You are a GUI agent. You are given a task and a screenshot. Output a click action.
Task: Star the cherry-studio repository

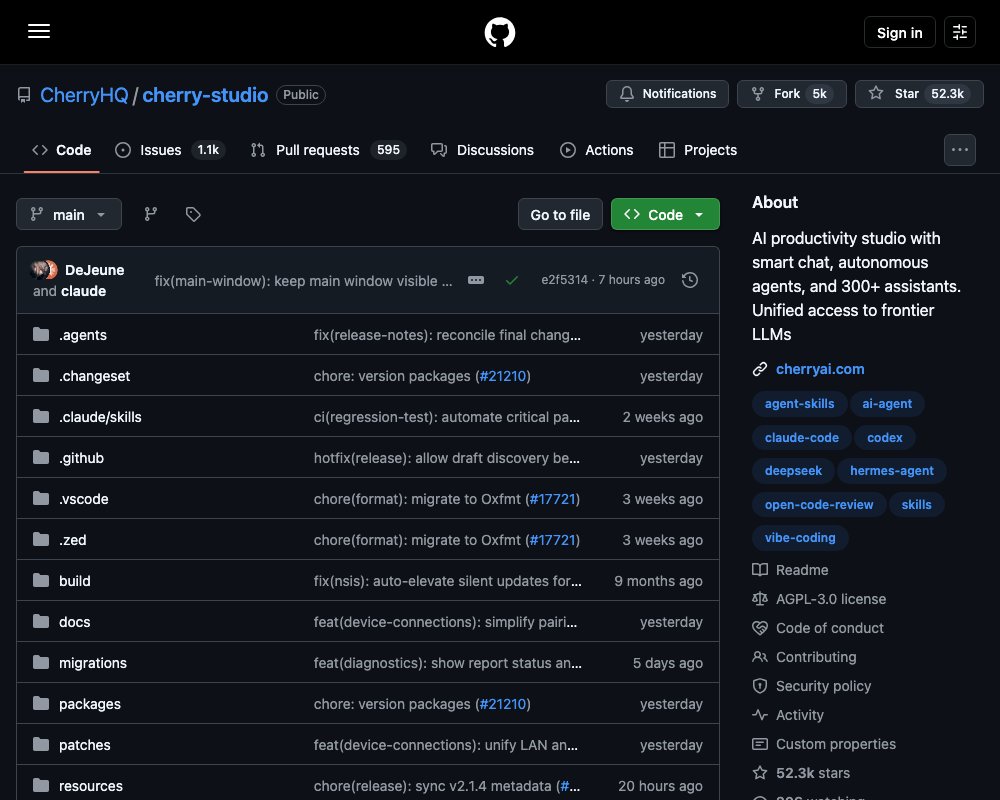(x=919, y=94)
